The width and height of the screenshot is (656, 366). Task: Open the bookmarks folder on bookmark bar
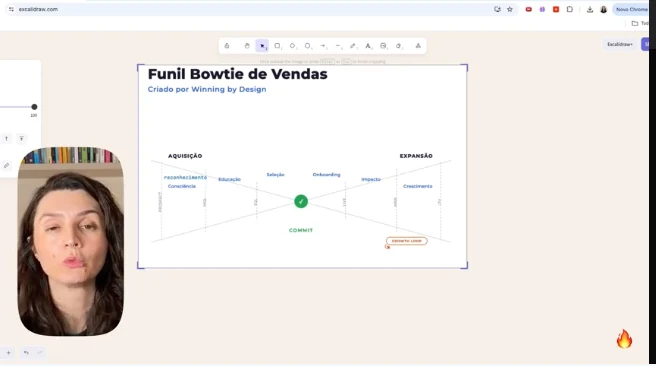pyautogui.click(x=639, y=23)
